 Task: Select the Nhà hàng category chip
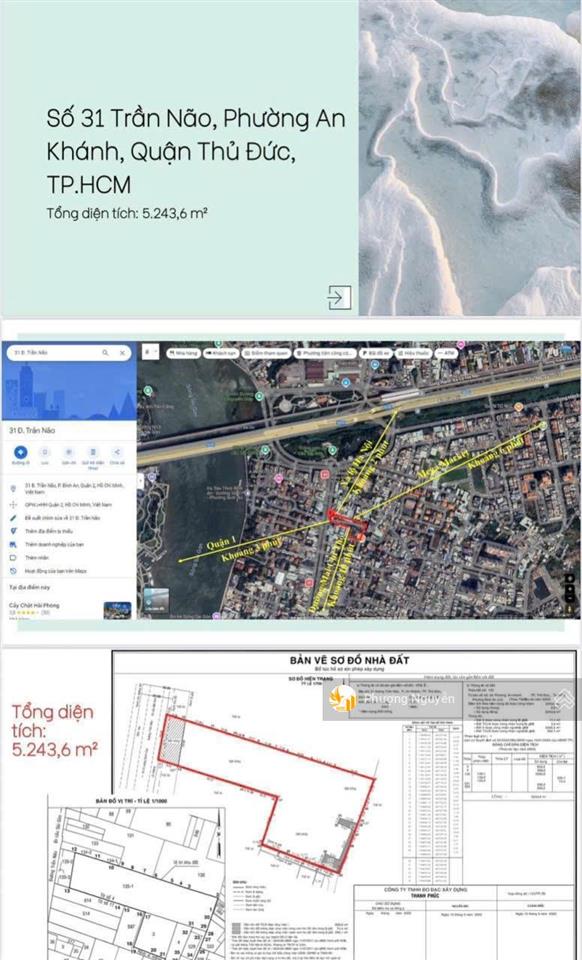click(x=183, y=353)
